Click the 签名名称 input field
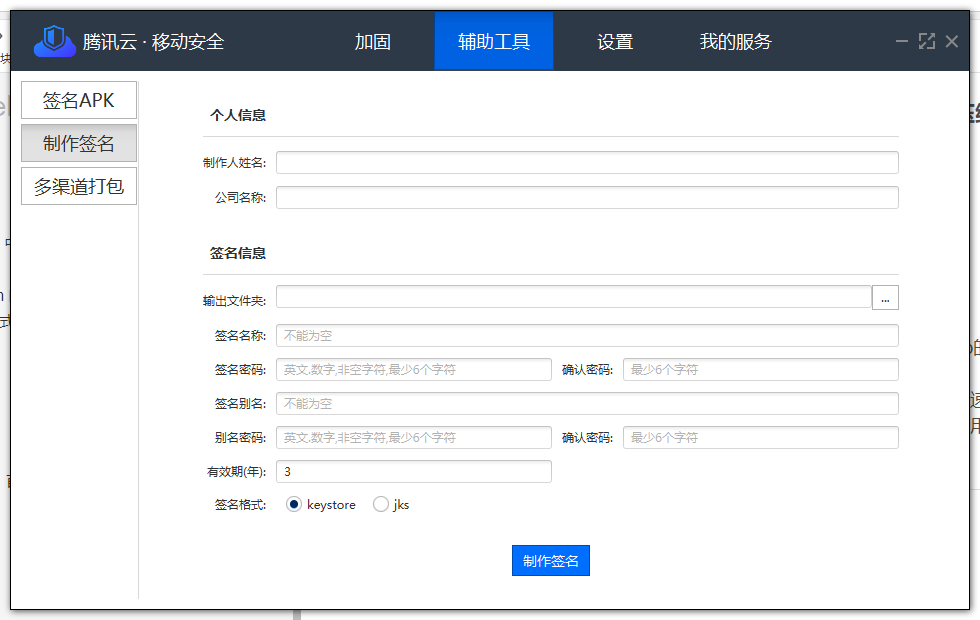The height and width of the screenshot is (620, 980). point(588,336)
